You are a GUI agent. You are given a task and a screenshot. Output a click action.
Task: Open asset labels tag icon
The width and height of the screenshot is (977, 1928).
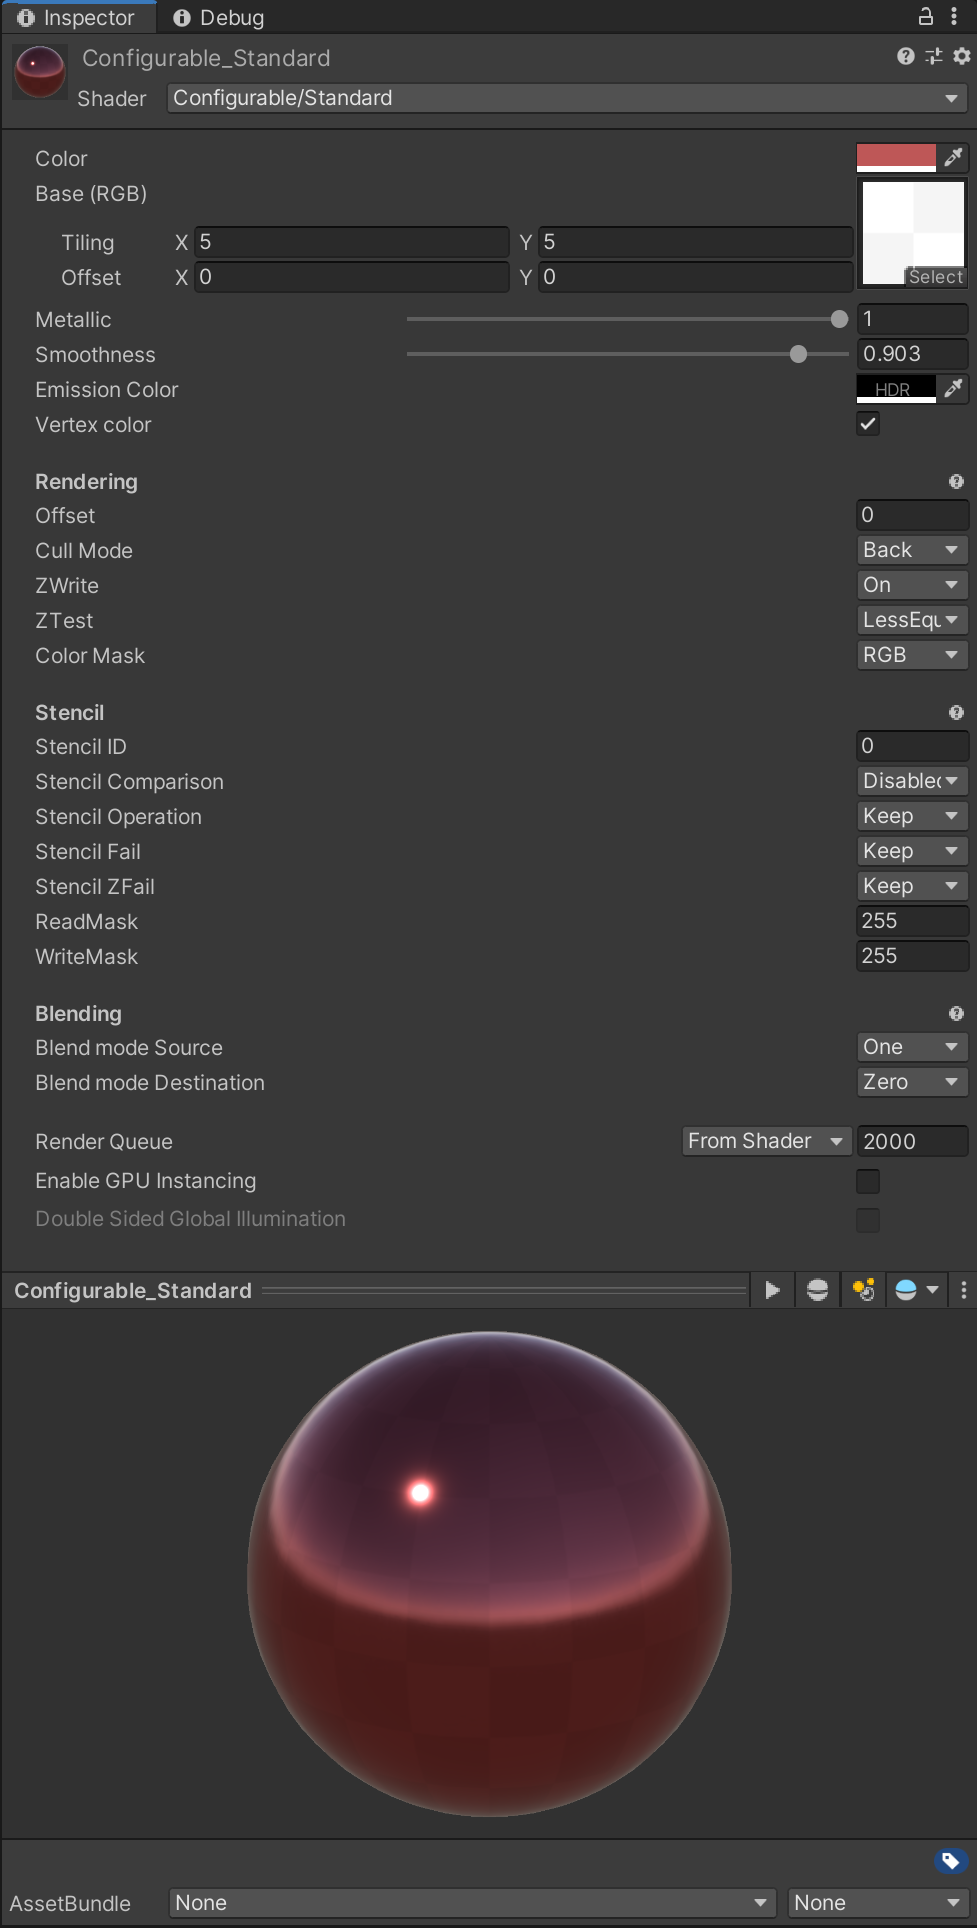(950, 1861)
